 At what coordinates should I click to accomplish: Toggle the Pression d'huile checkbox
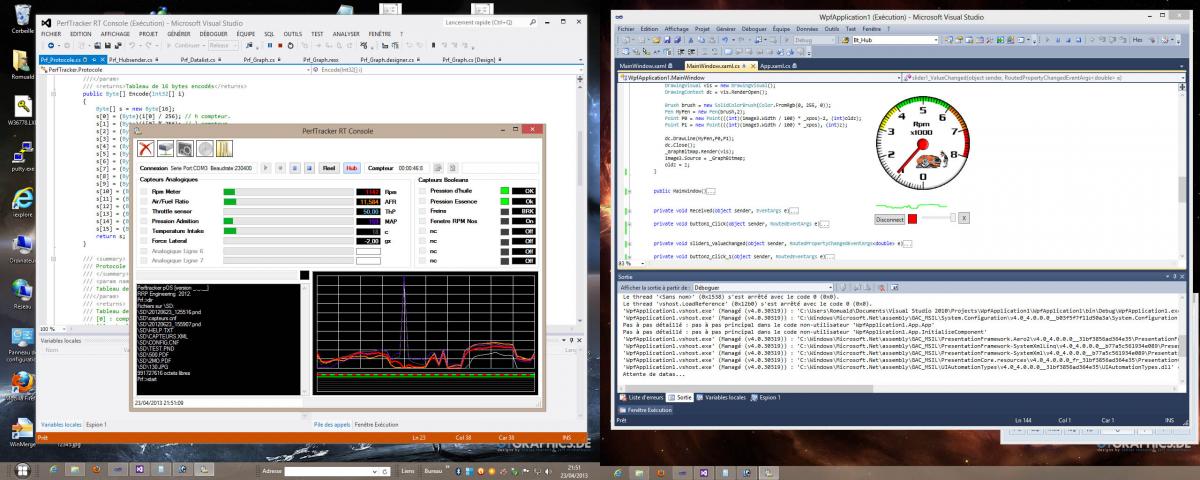423,191
